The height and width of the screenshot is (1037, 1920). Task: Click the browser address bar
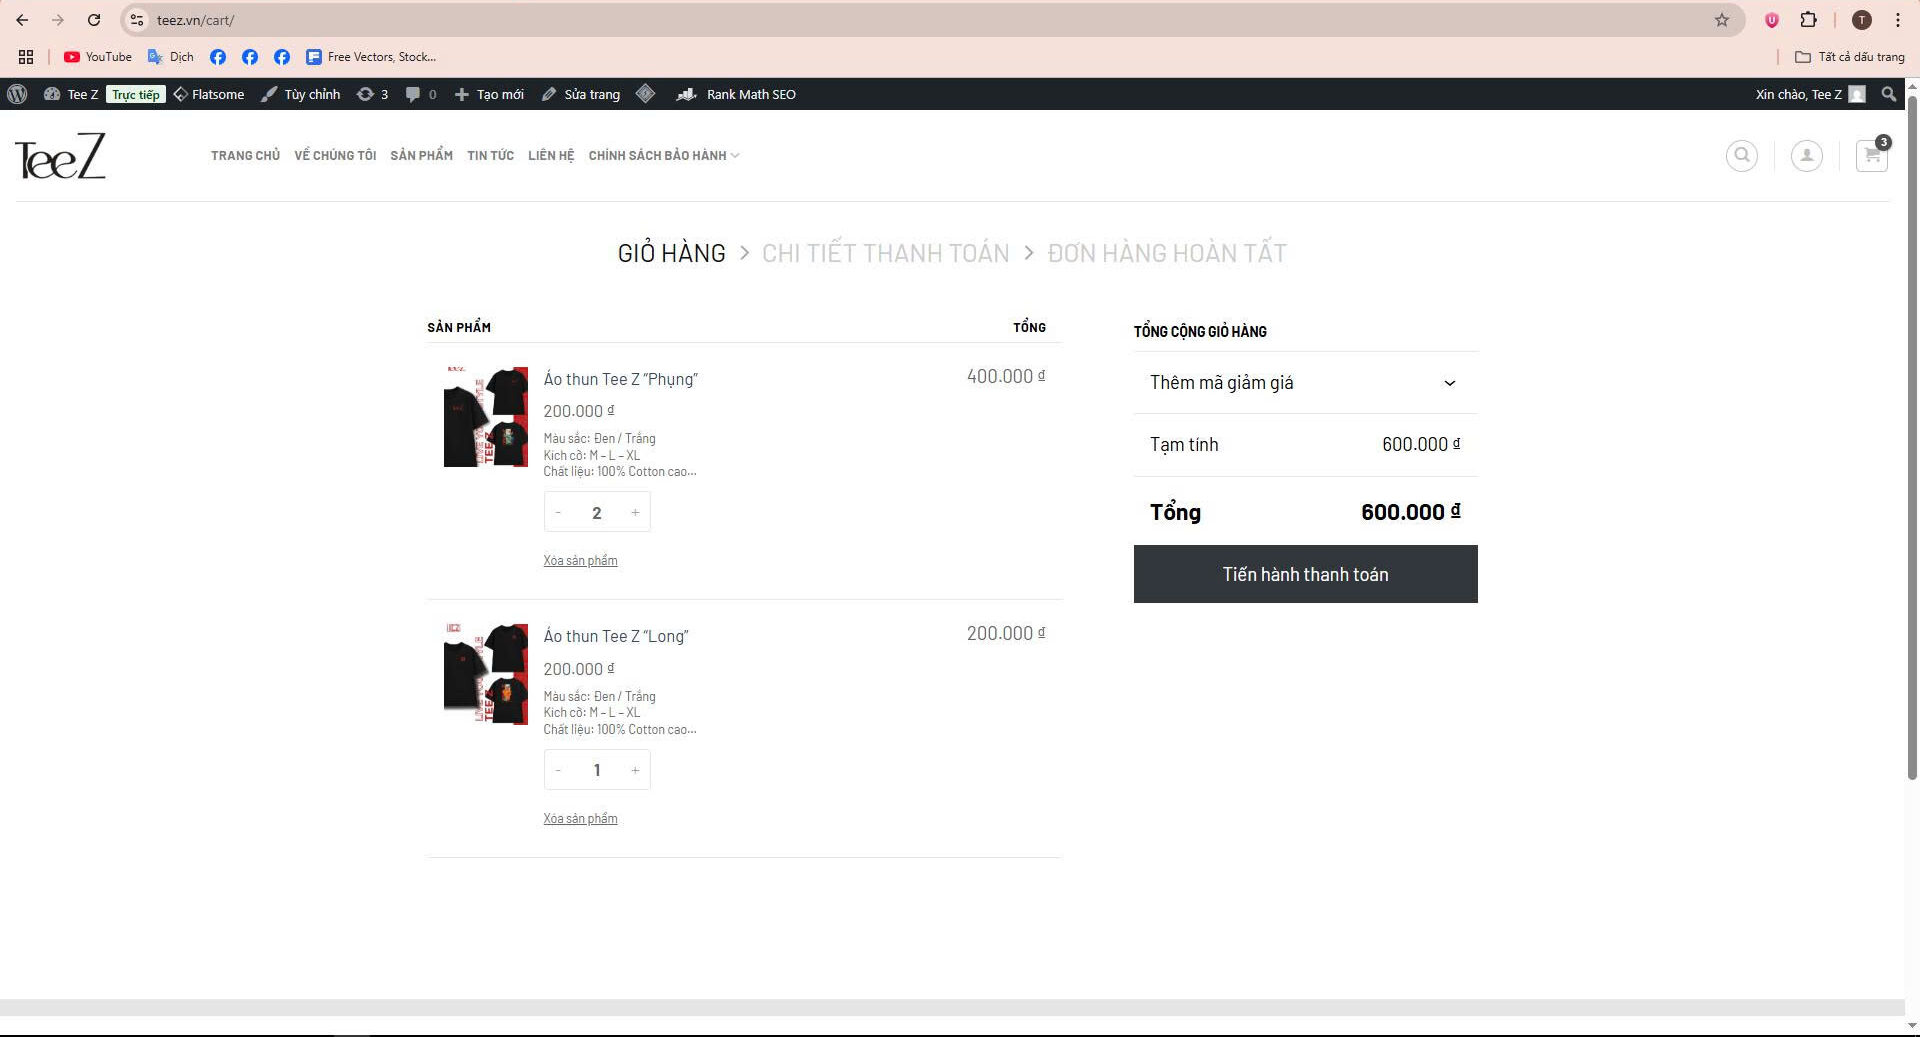pyautogui.click(x=900, y=20)
